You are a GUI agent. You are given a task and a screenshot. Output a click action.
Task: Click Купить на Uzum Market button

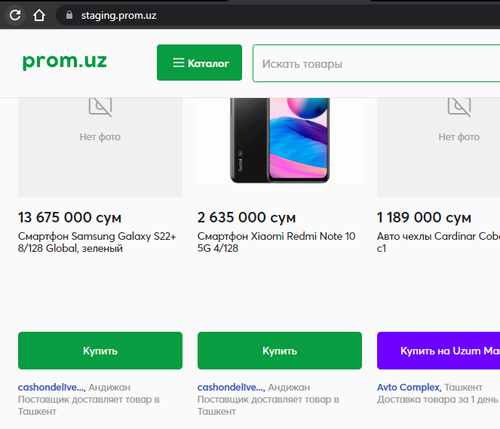(438, 351)
